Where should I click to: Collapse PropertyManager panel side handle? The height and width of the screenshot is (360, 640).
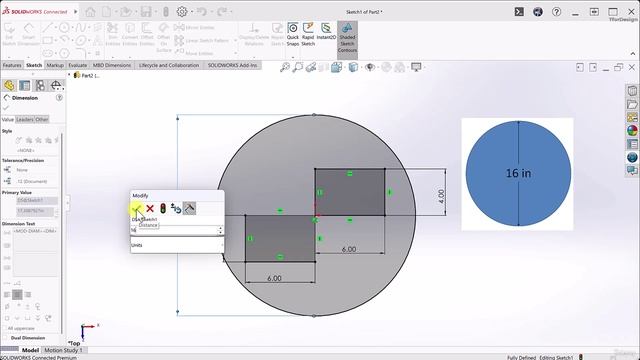68,203
